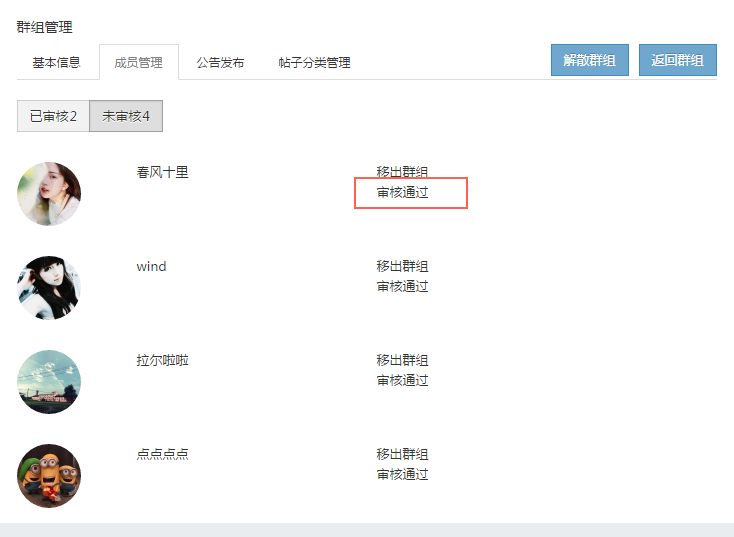Remove wind via 移出群组

coord(402,266)
